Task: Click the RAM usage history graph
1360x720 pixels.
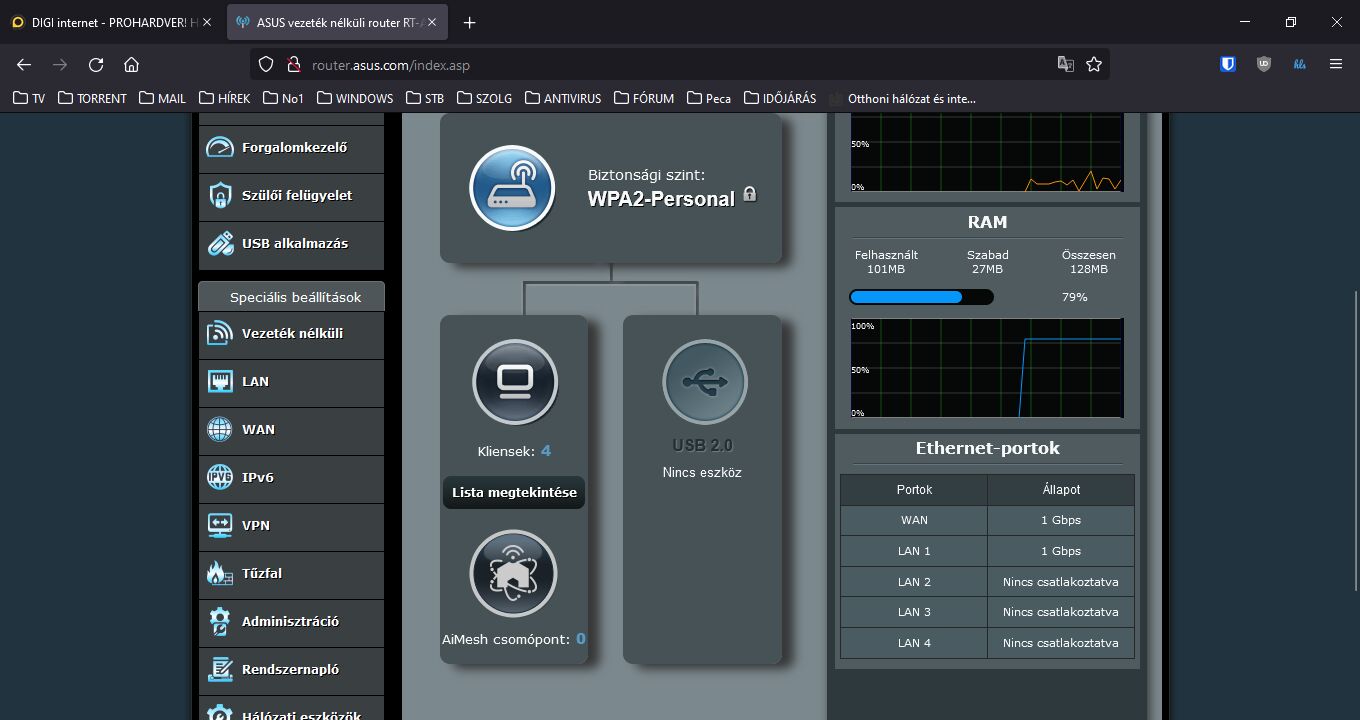Action: coord(987,368)
